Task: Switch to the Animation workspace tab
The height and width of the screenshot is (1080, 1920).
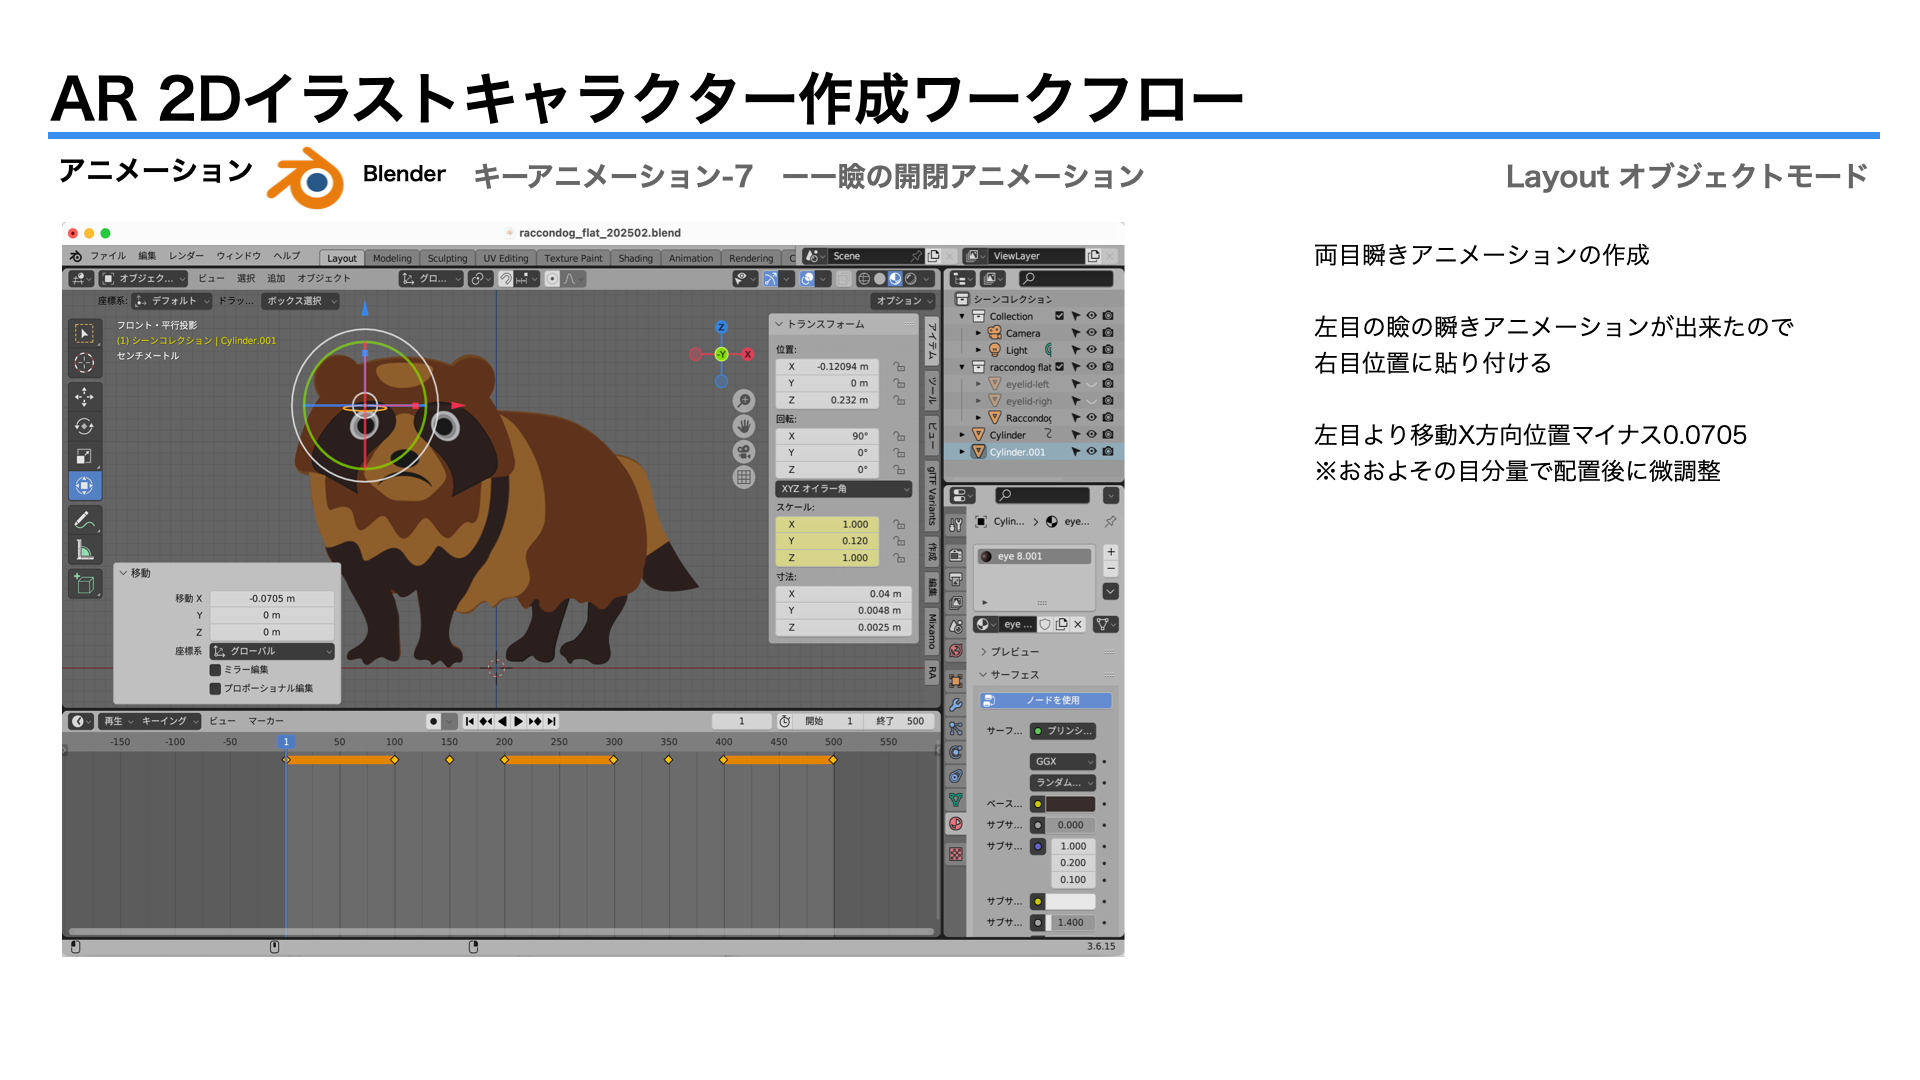Action: tap(691, 258)
